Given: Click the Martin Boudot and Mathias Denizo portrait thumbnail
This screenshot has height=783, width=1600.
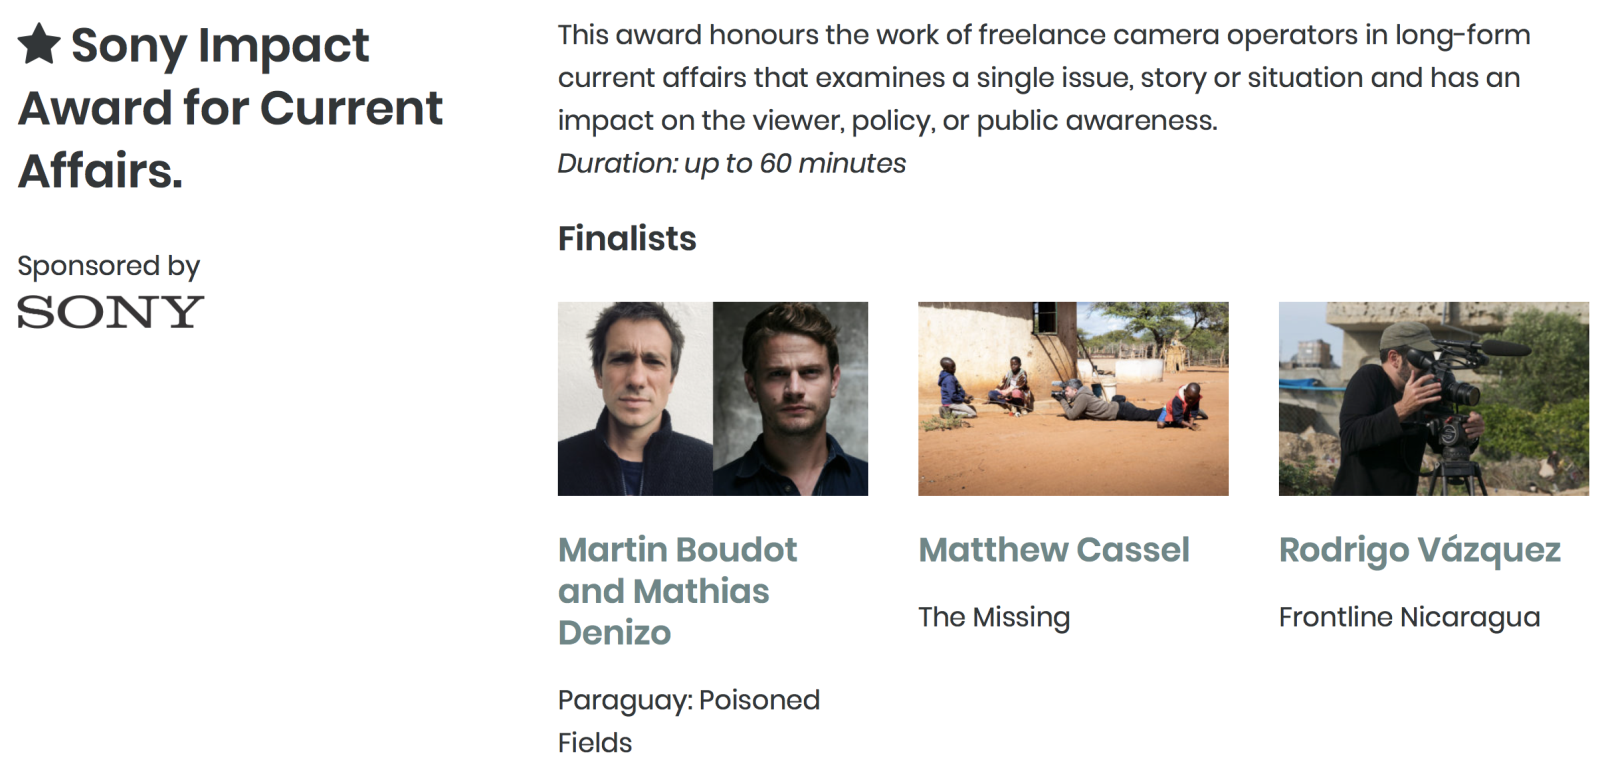Looking at the screenshot, I should tap(713, 399).
